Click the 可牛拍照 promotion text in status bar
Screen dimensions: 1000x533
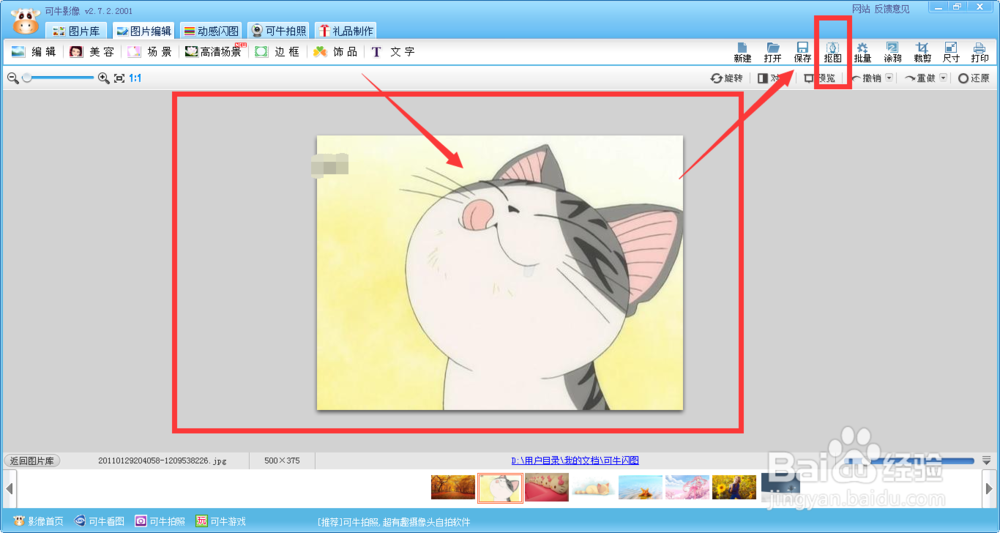pyautogui.click(x=393, y=522)
